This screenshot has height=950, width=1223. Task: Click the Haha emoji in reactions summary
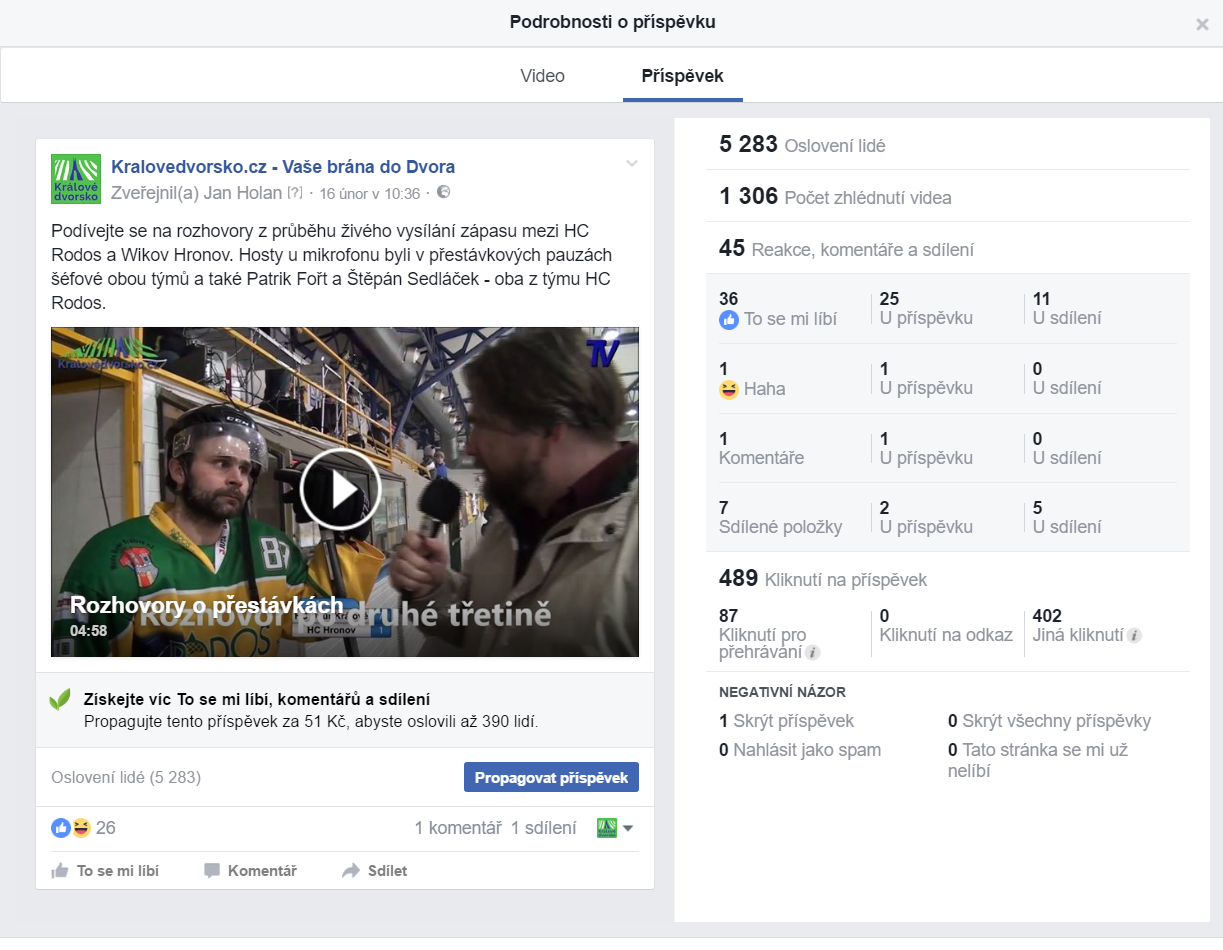coord(81,828)
